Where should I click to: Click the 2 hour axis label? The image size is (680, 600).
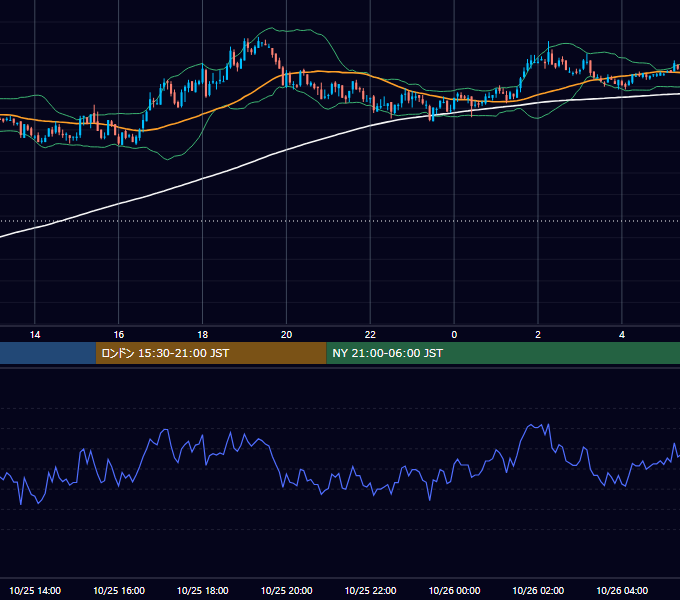point(538,335)
